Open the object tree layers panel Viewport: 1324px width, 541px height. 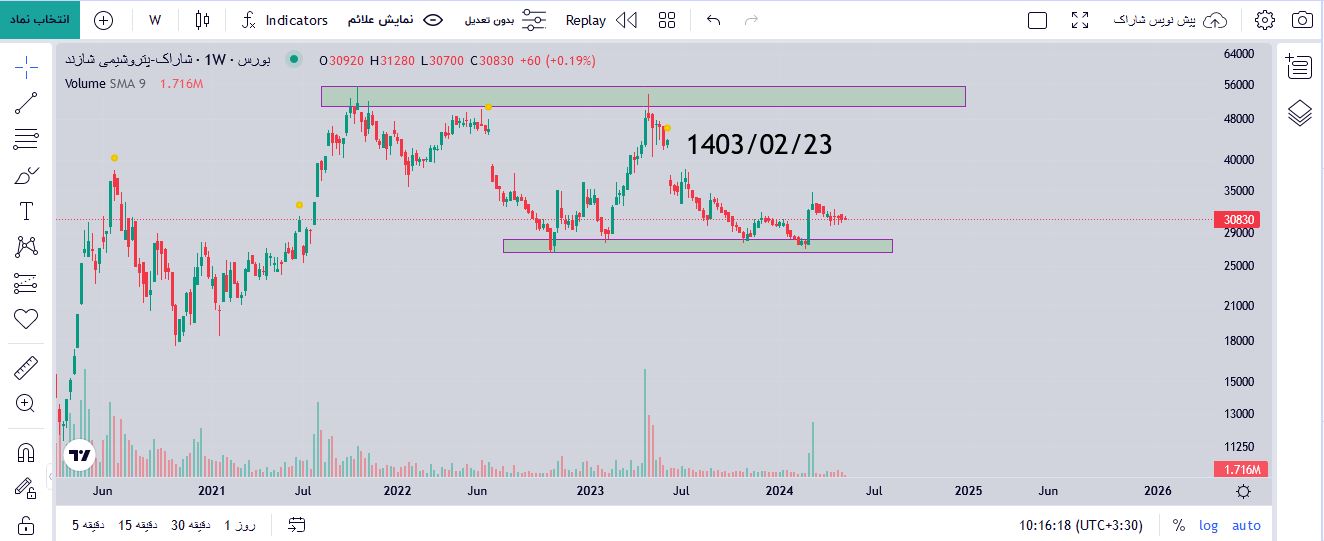(1299, 113)
